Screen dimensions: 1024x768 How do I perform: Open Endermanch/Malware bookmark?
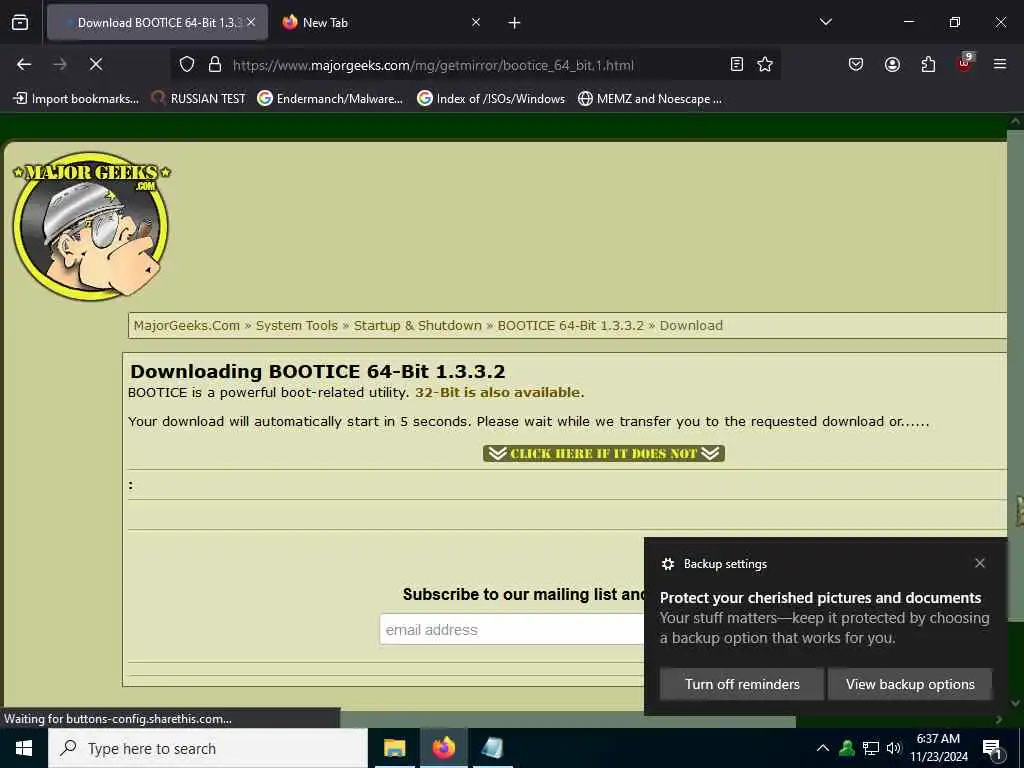330,99
